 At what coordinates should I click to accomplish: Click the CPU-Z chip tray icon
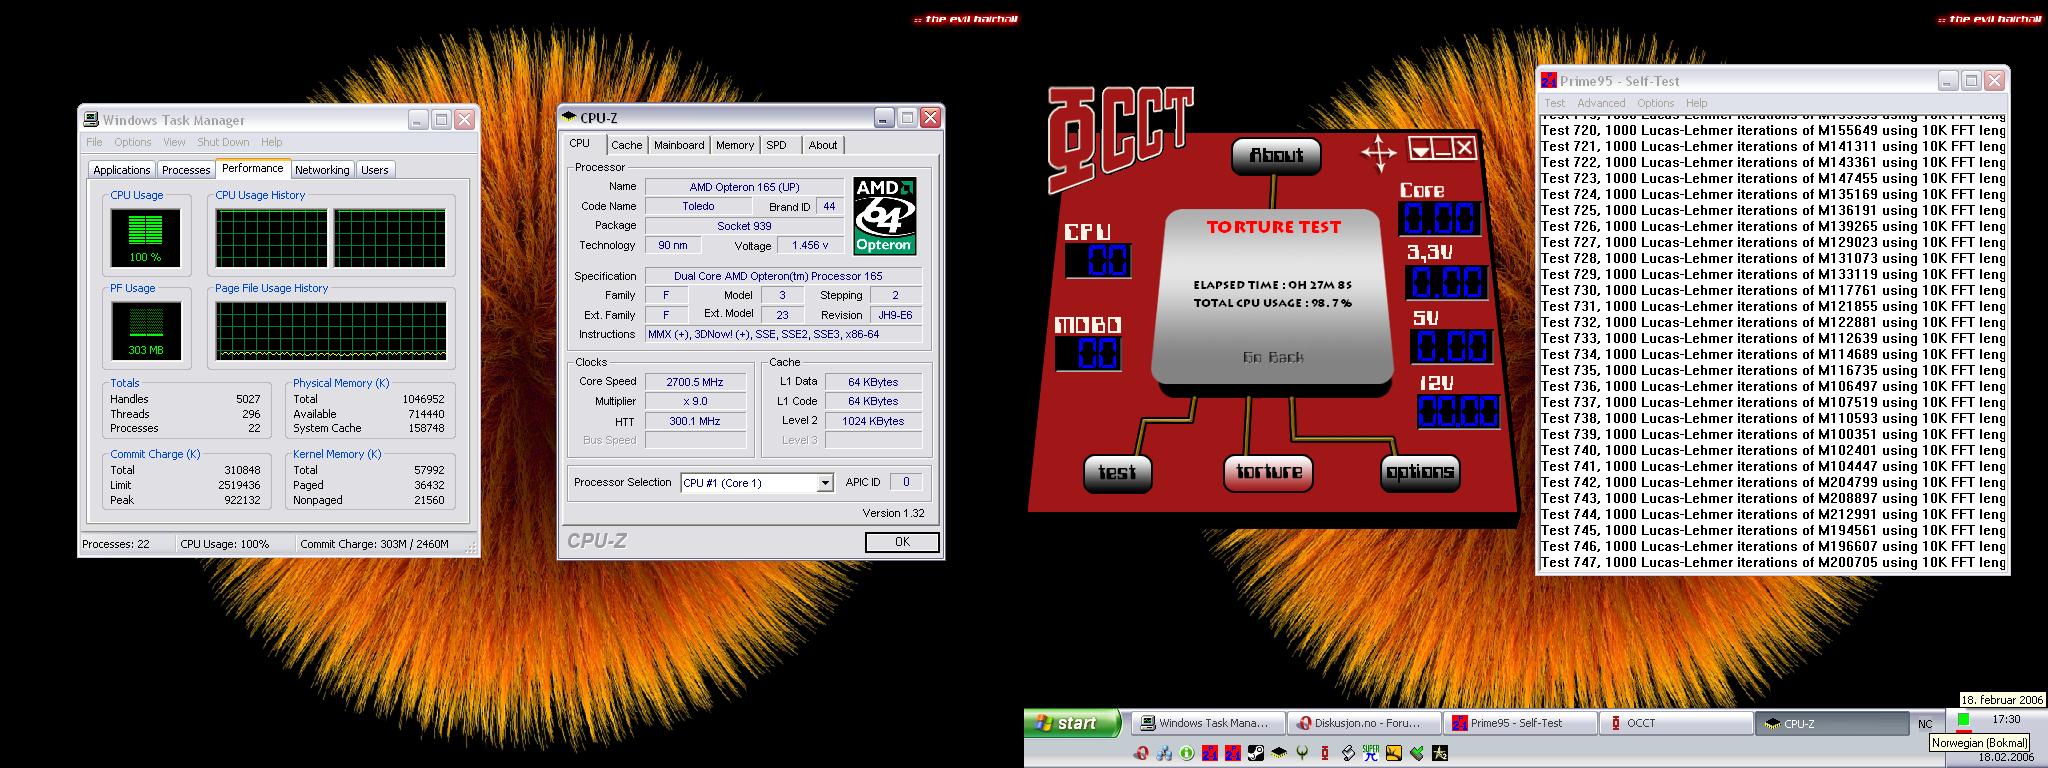1279,753
